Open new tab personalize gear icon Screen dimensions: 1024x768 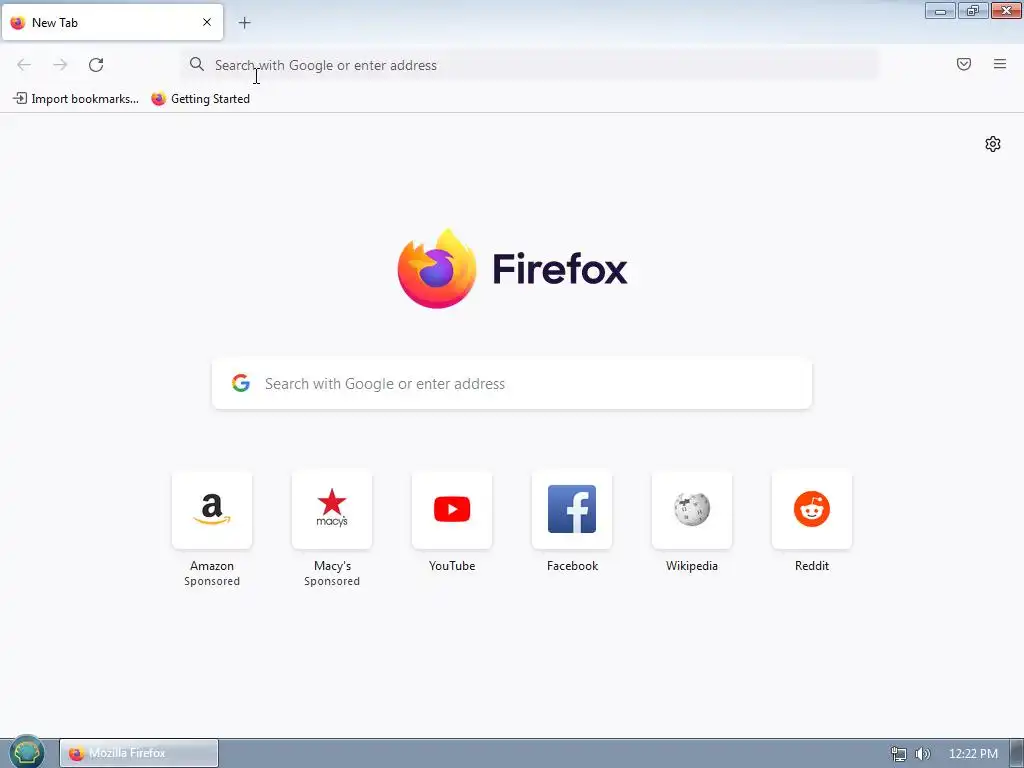click(993, 144)
